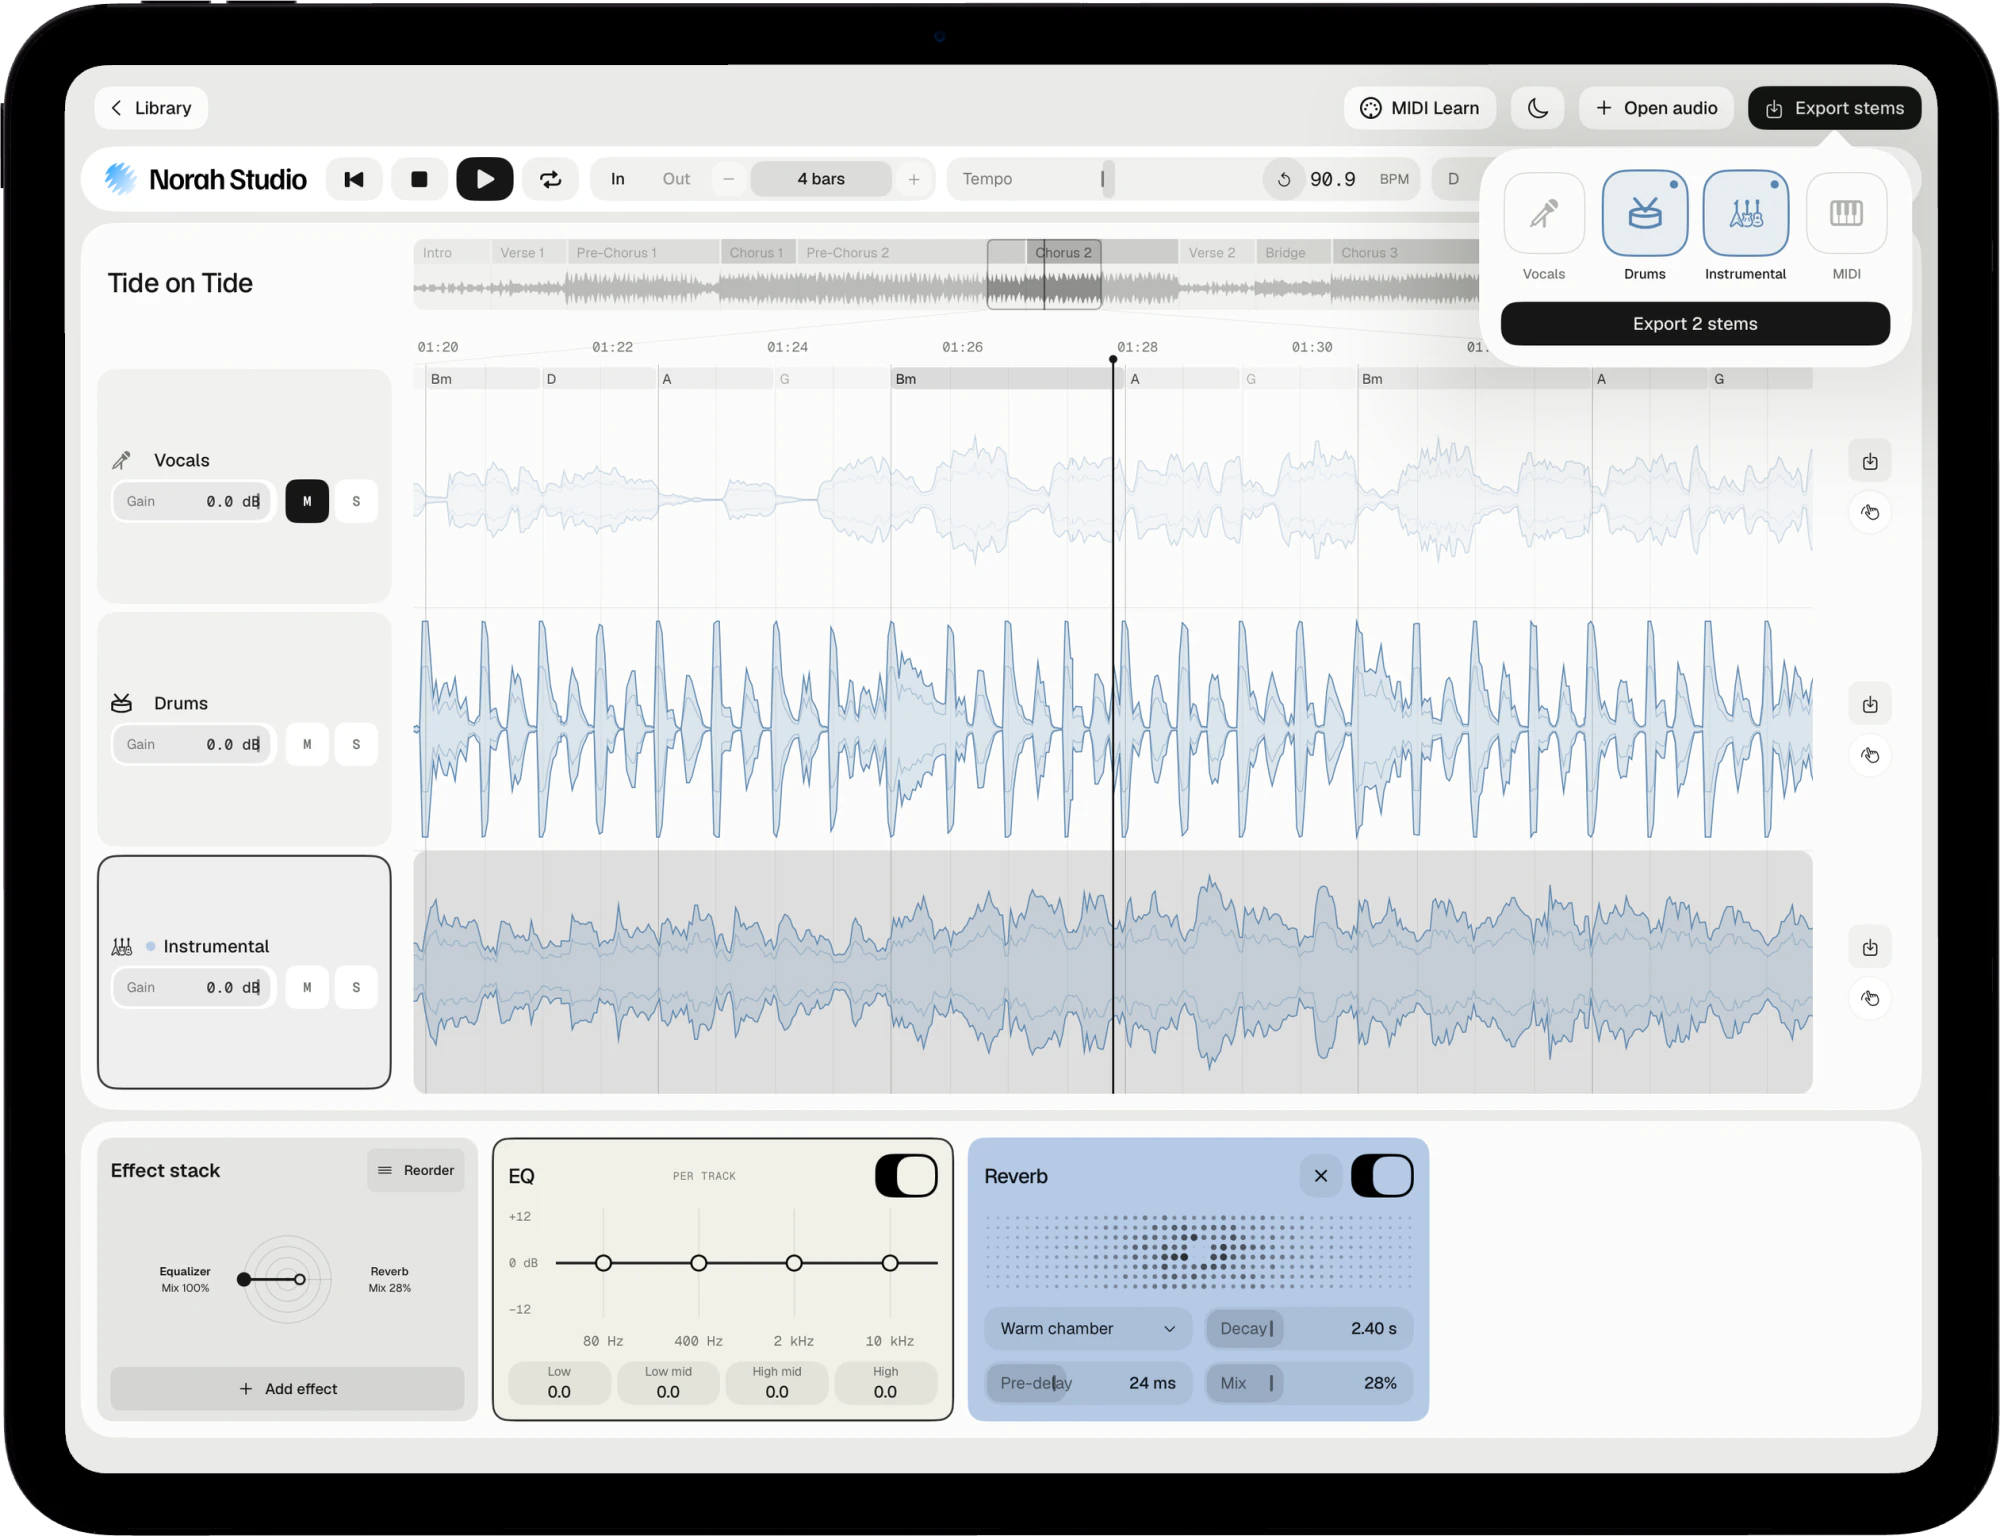Image resolution: width=2000 pixels, height=1536 pixels.
Task: Download the Vocals track stem
Action: point(1870,462)
